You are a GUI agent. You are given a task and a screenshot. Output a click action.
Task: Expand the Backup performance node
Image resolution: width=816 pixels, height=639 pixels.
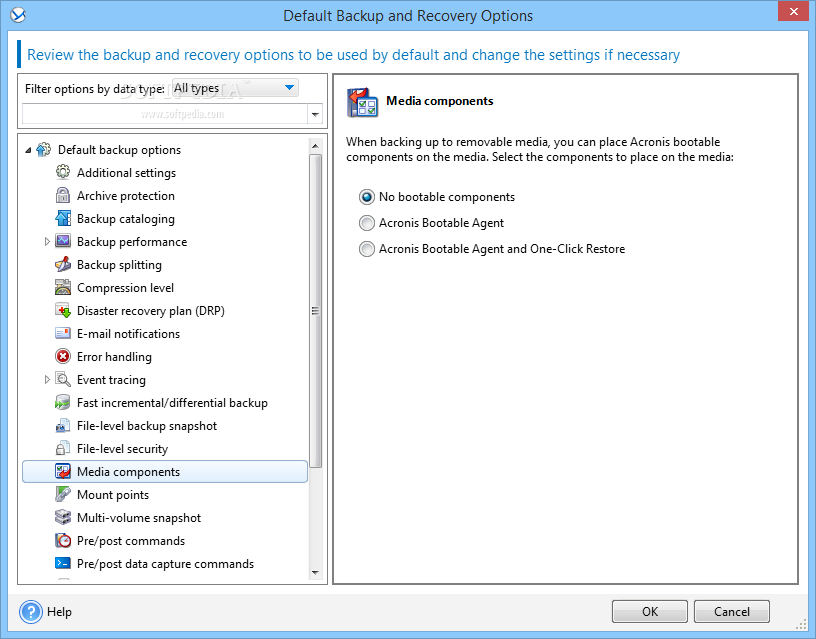pos(47,241)
